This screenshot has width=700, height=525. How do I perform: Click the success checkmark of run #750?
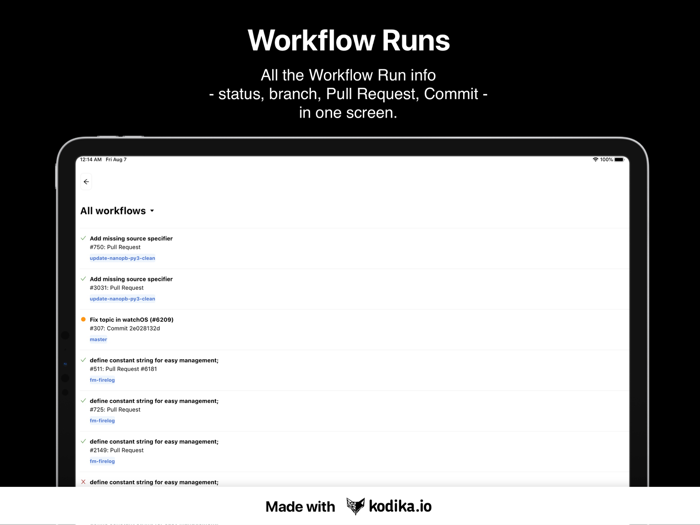83,238
